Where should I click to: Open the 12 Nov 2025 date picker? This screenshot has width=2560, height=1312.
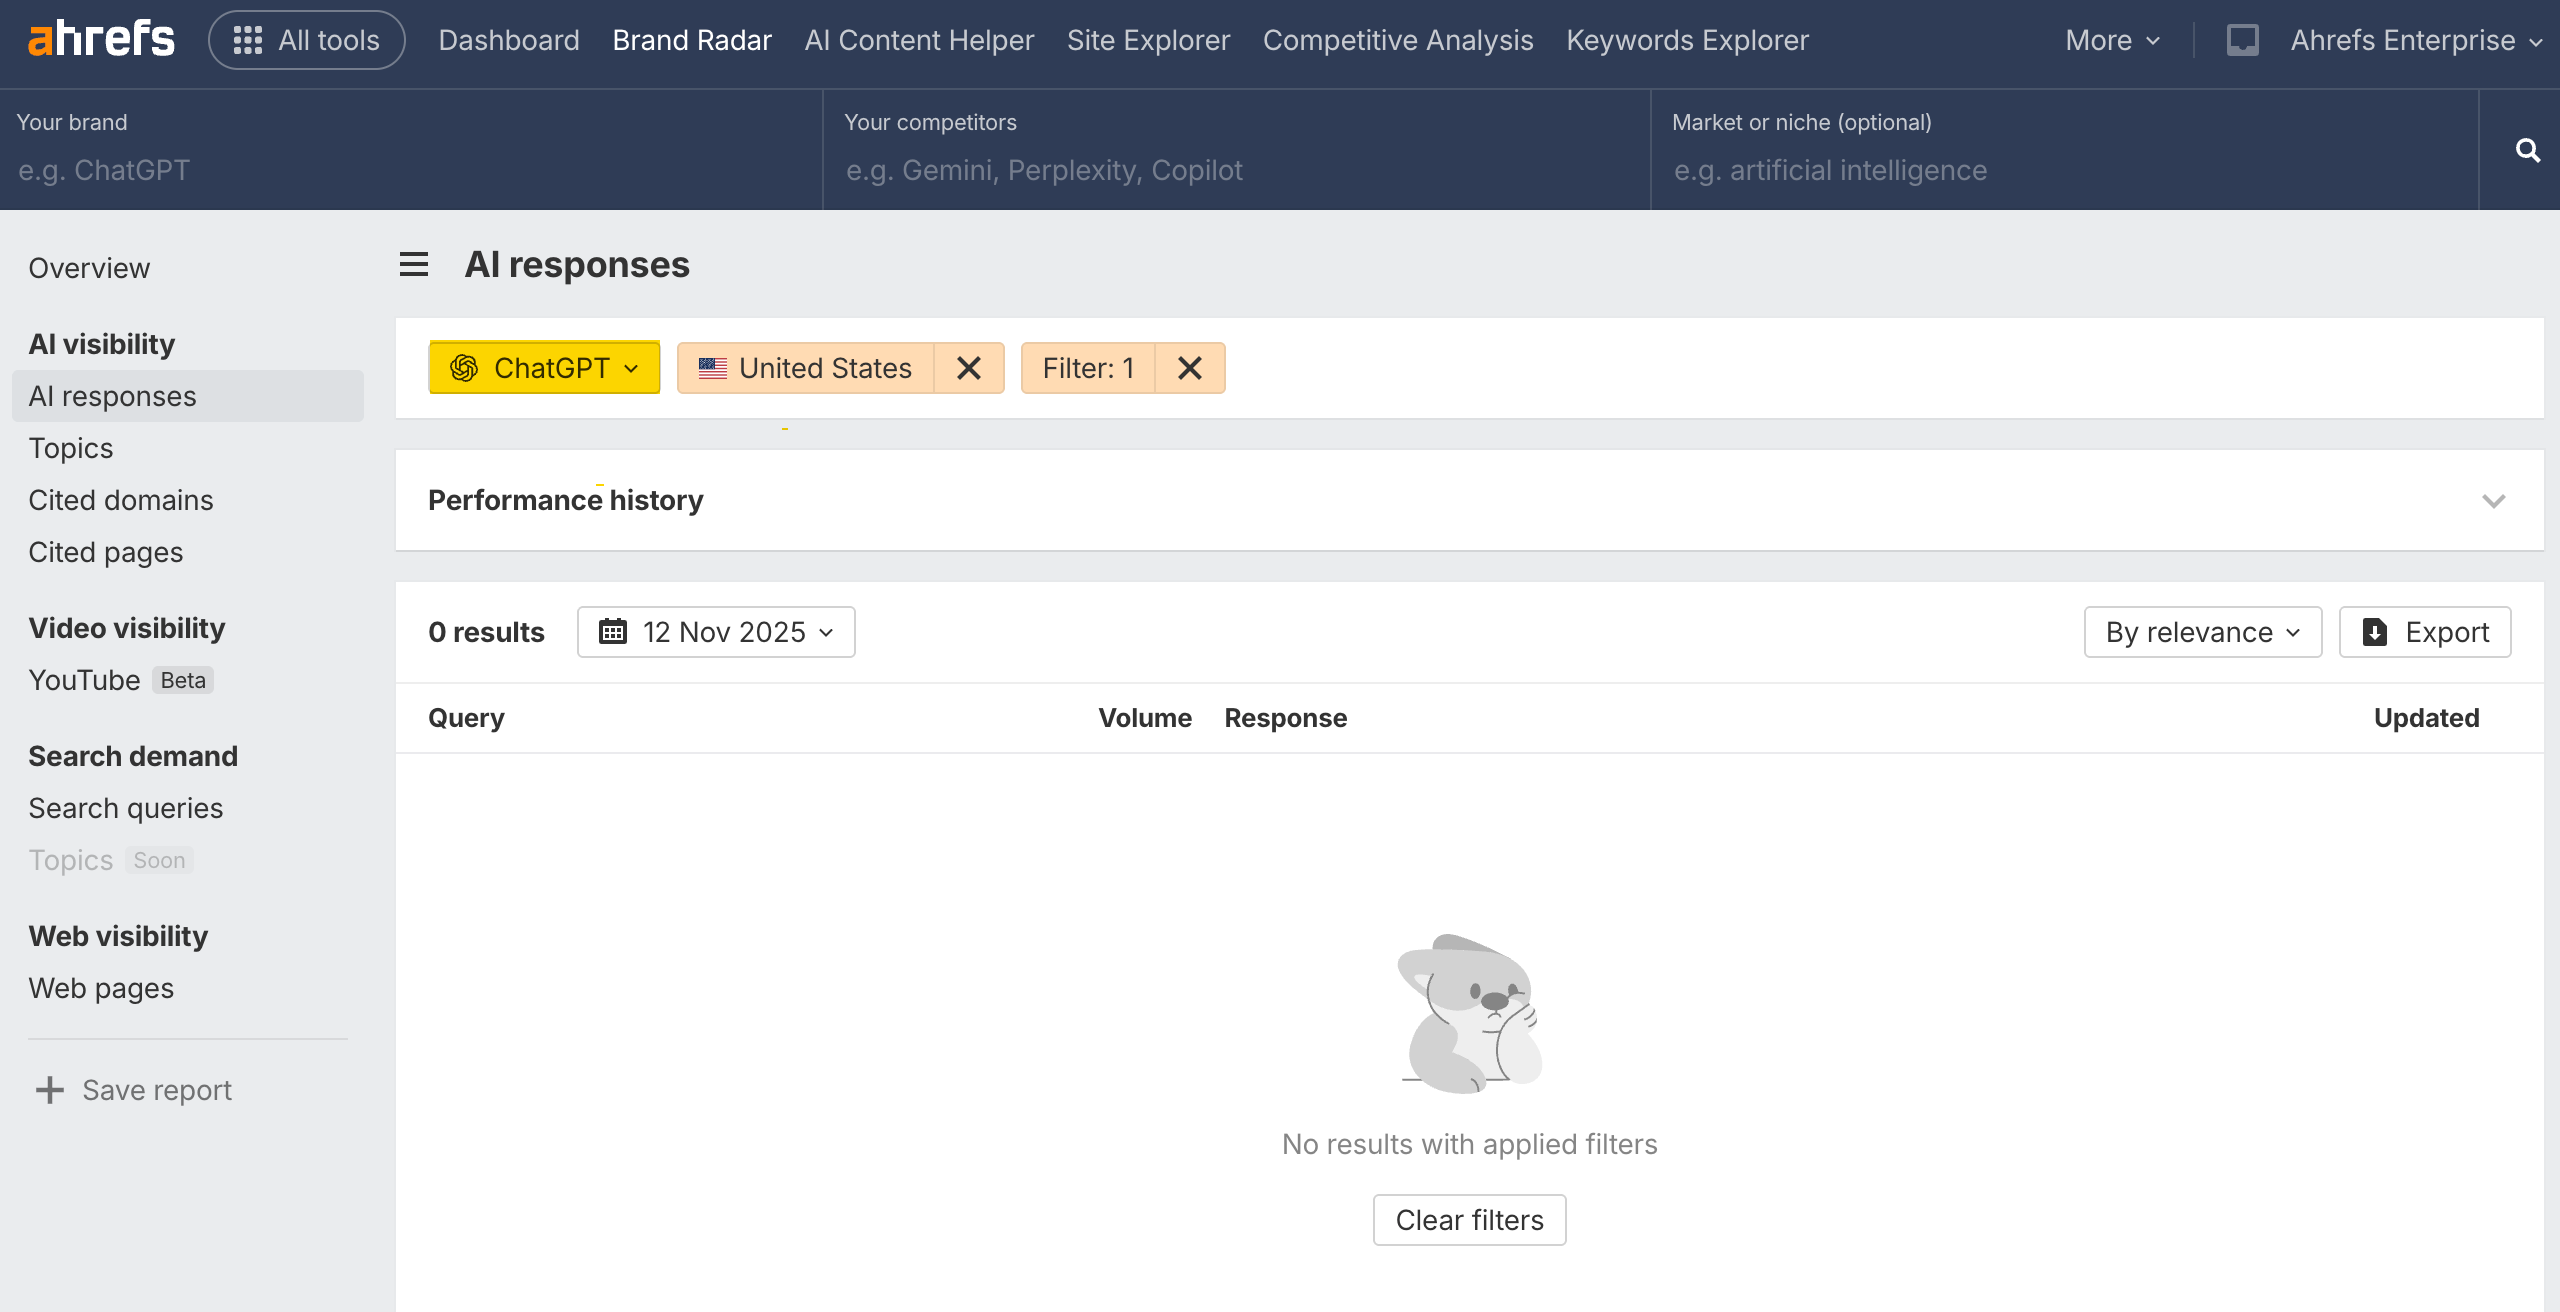tap(716, 632)
